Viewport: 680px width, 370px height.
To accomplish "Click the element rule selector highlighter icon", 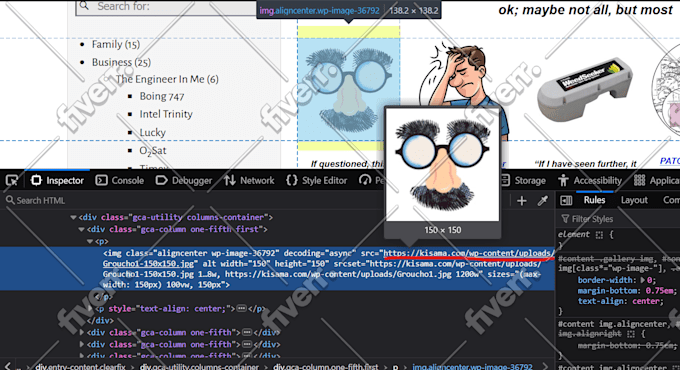I will (x=599, y=235).
